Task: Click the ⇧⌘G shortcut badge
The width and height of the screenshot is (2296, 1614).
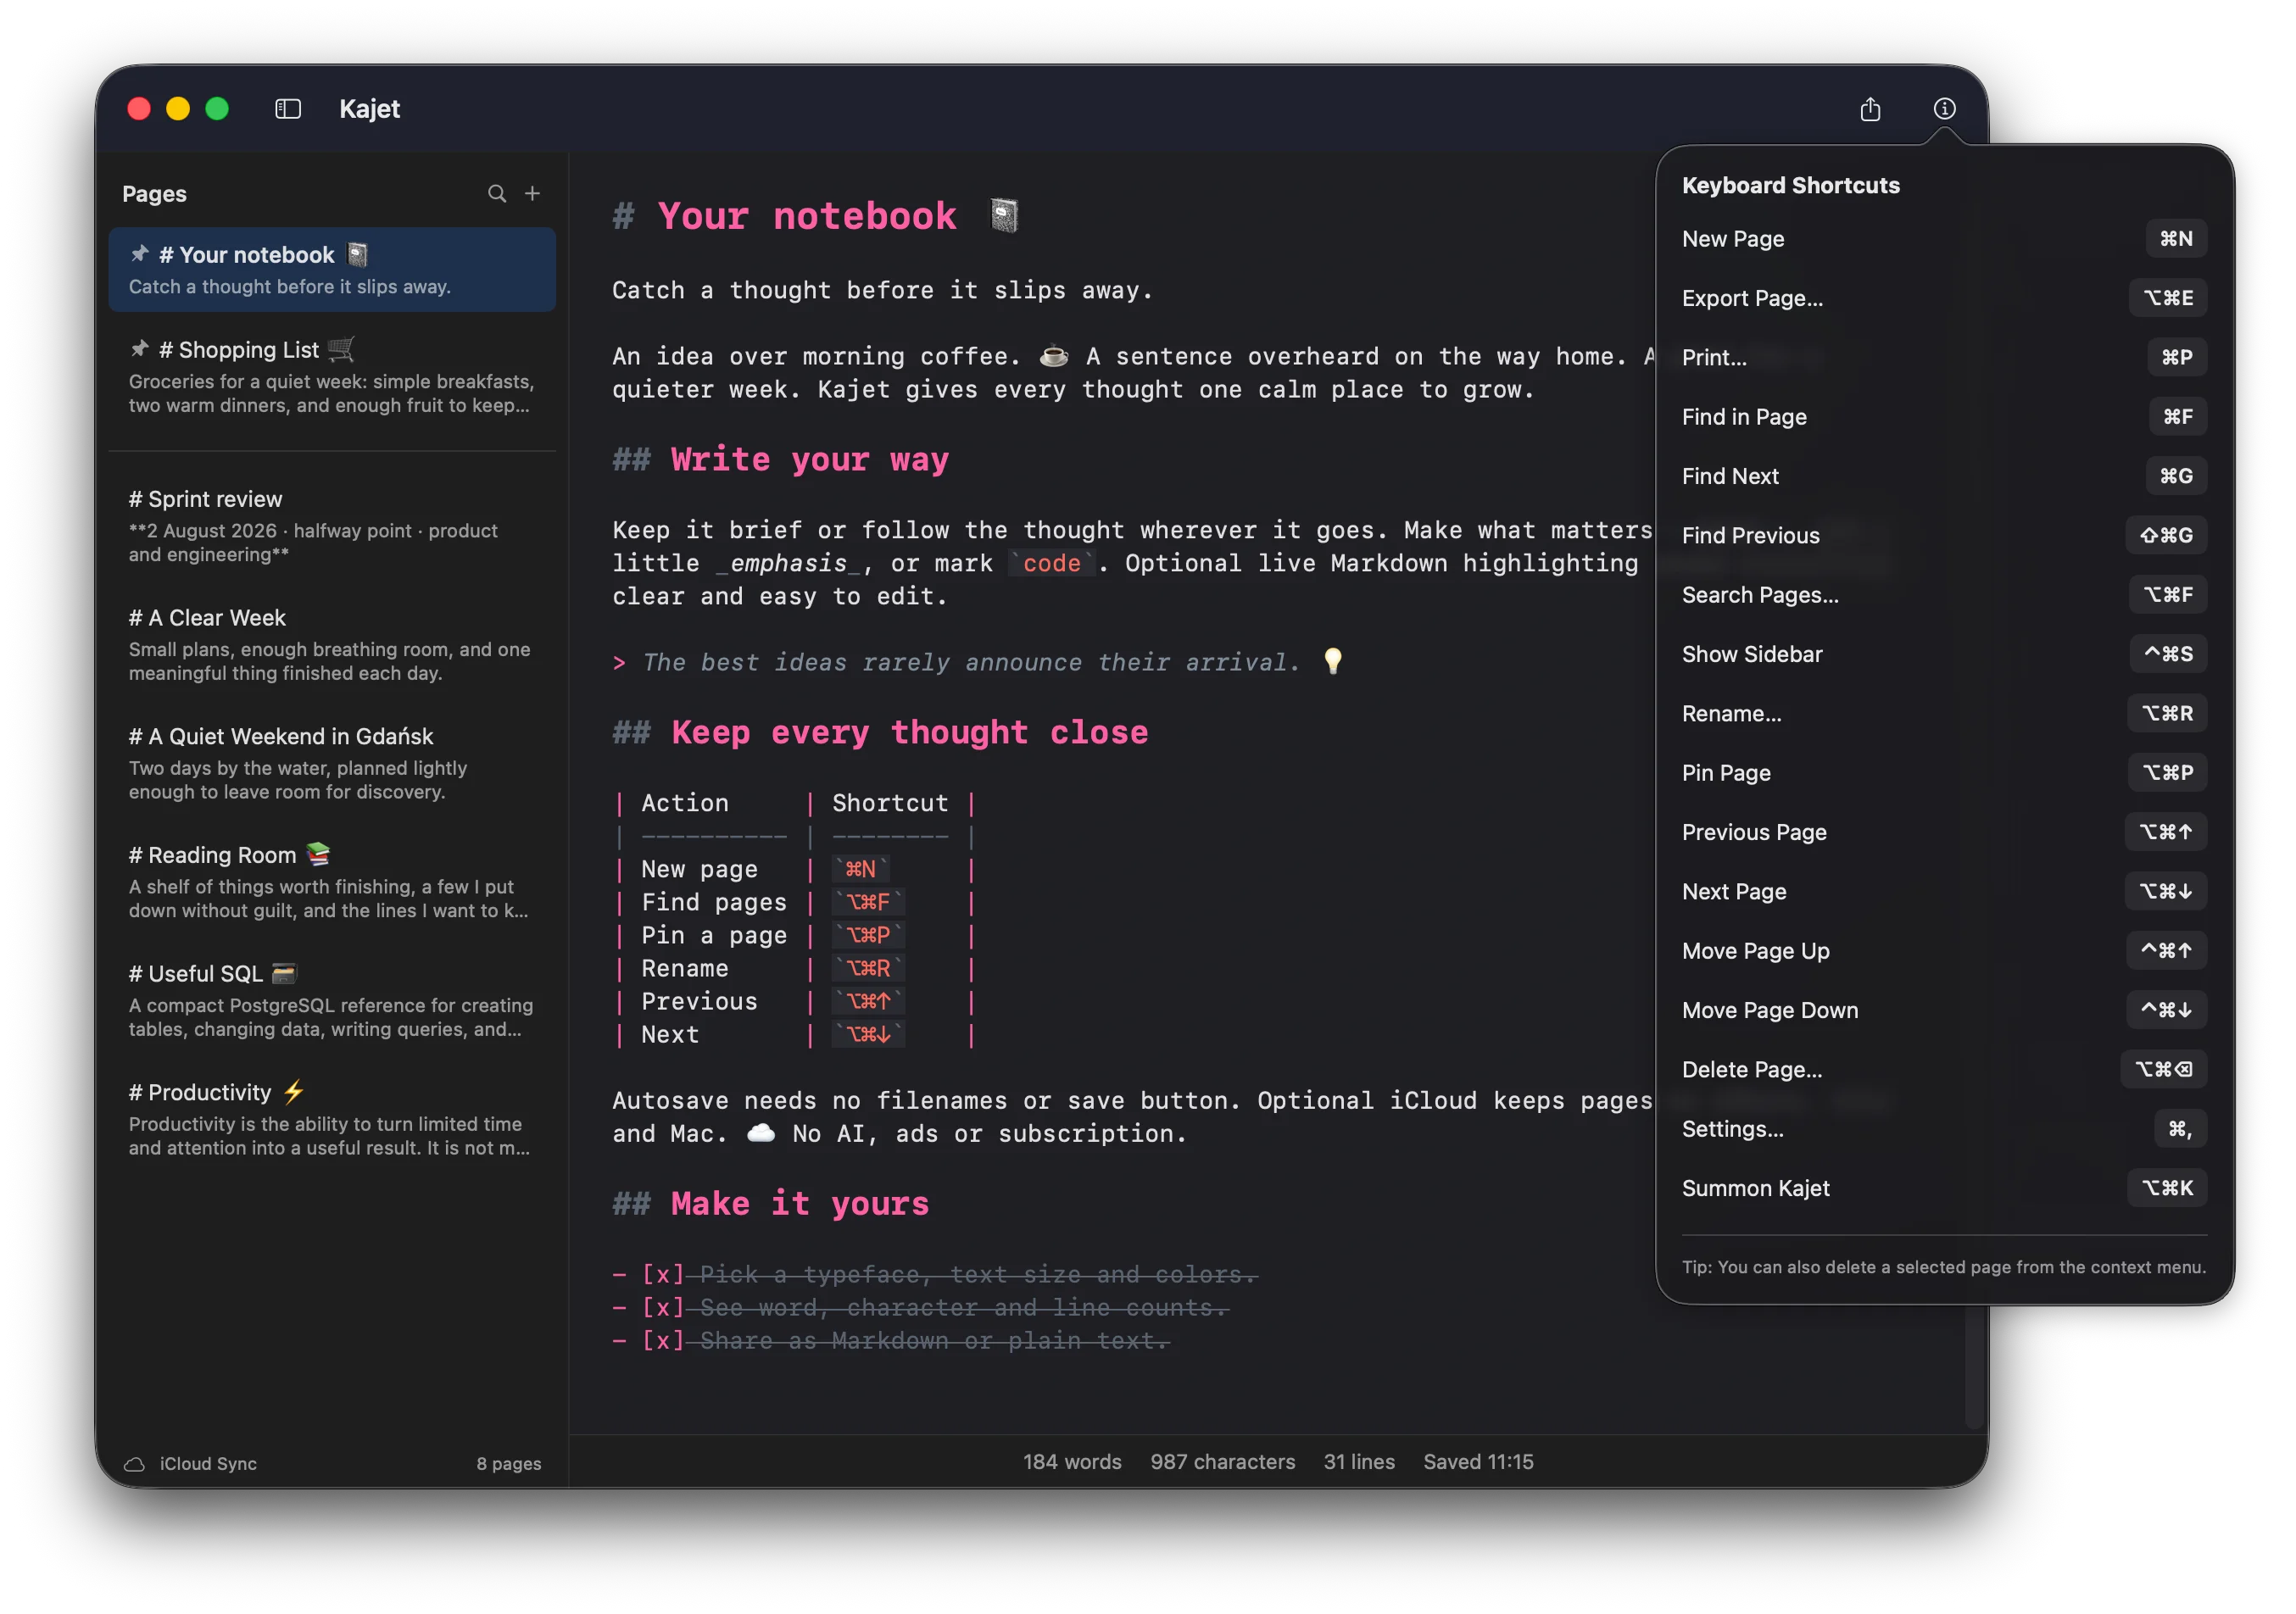Action: (2166, 535)
